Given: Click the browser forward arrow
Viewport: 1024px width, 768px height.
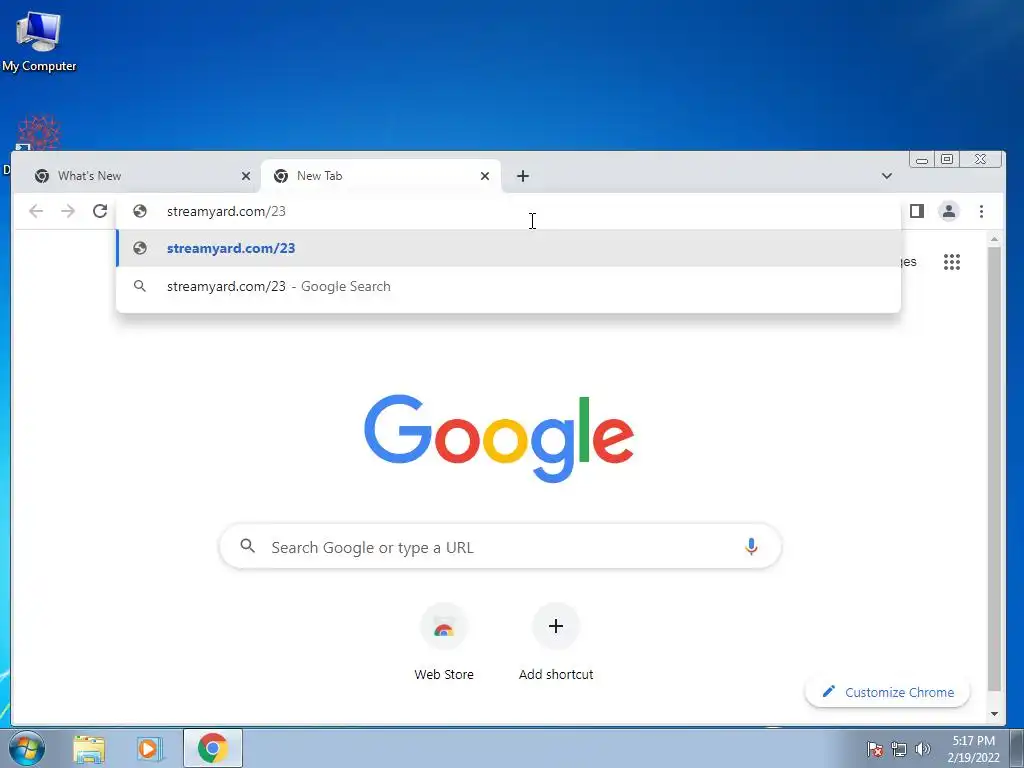Looking at the screenshot, I should click(68, 211).
